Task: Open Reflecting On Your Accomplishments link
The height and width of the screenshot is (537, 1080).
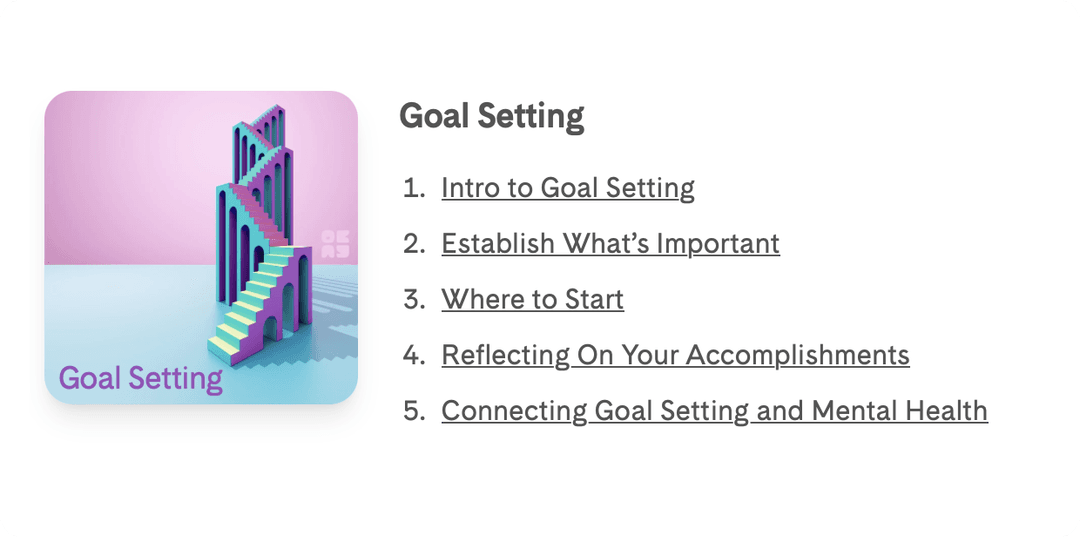Action: pyautogui.click(x=675, y=355)
